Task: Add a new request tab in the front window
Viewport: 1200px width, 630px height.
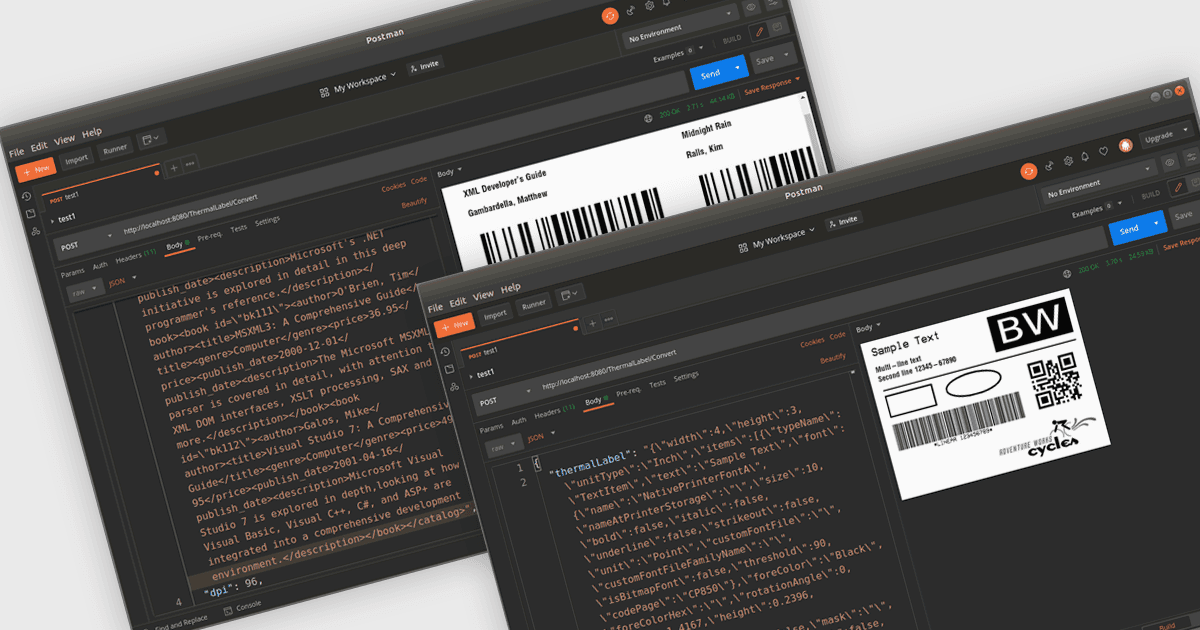Action: click(x=592, y=322)
